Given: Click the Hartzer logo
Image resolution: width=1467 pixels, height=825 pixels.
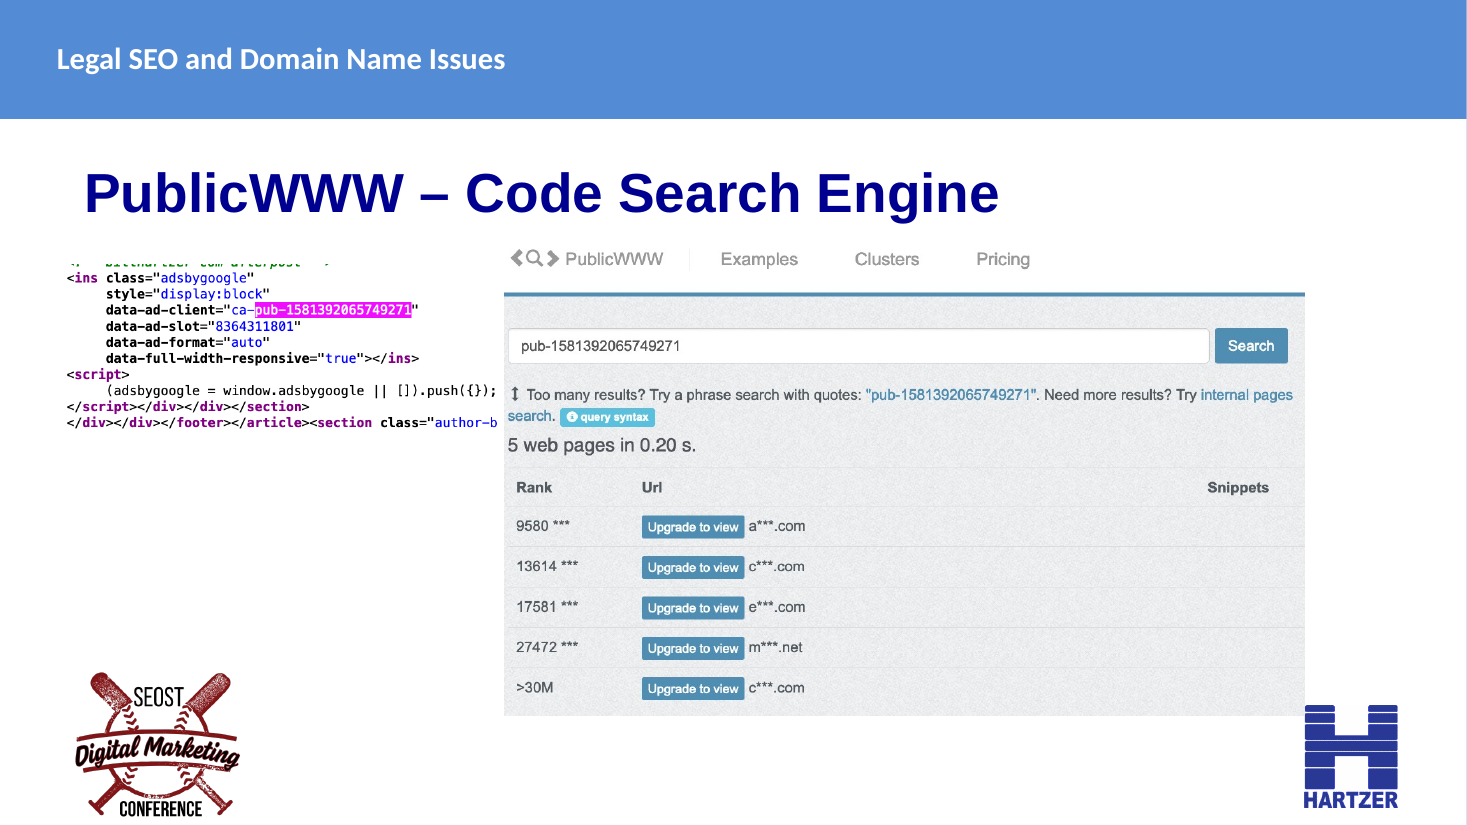Looking at the screenshot, I should pos(1351,757).
